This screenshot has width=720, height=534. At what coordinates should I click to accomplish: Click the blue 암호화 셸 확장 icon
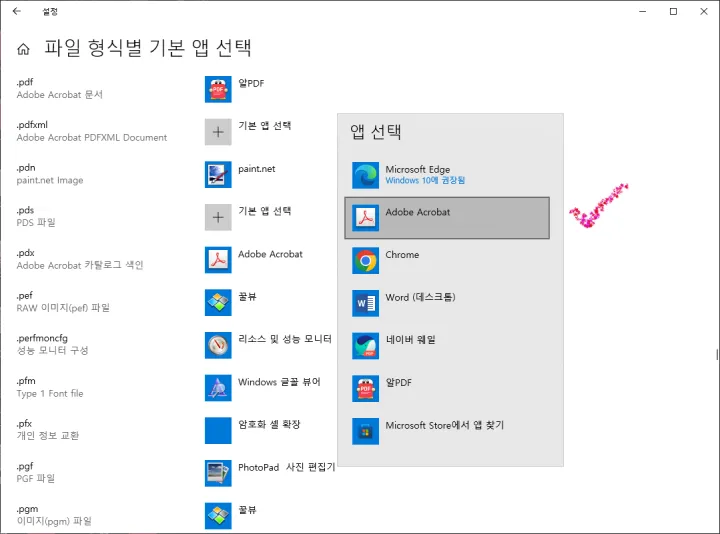[218, 431]
